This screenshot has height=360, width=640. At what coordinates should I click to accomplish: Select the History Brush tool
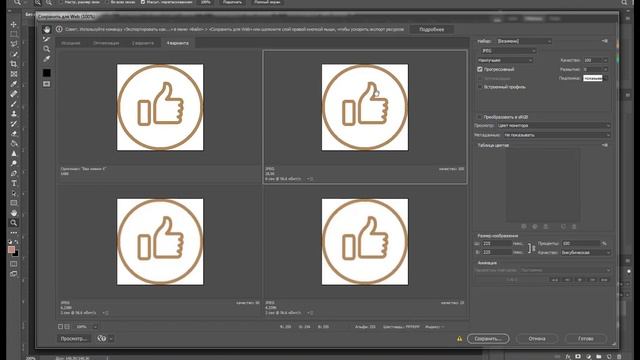coord(13,124)
